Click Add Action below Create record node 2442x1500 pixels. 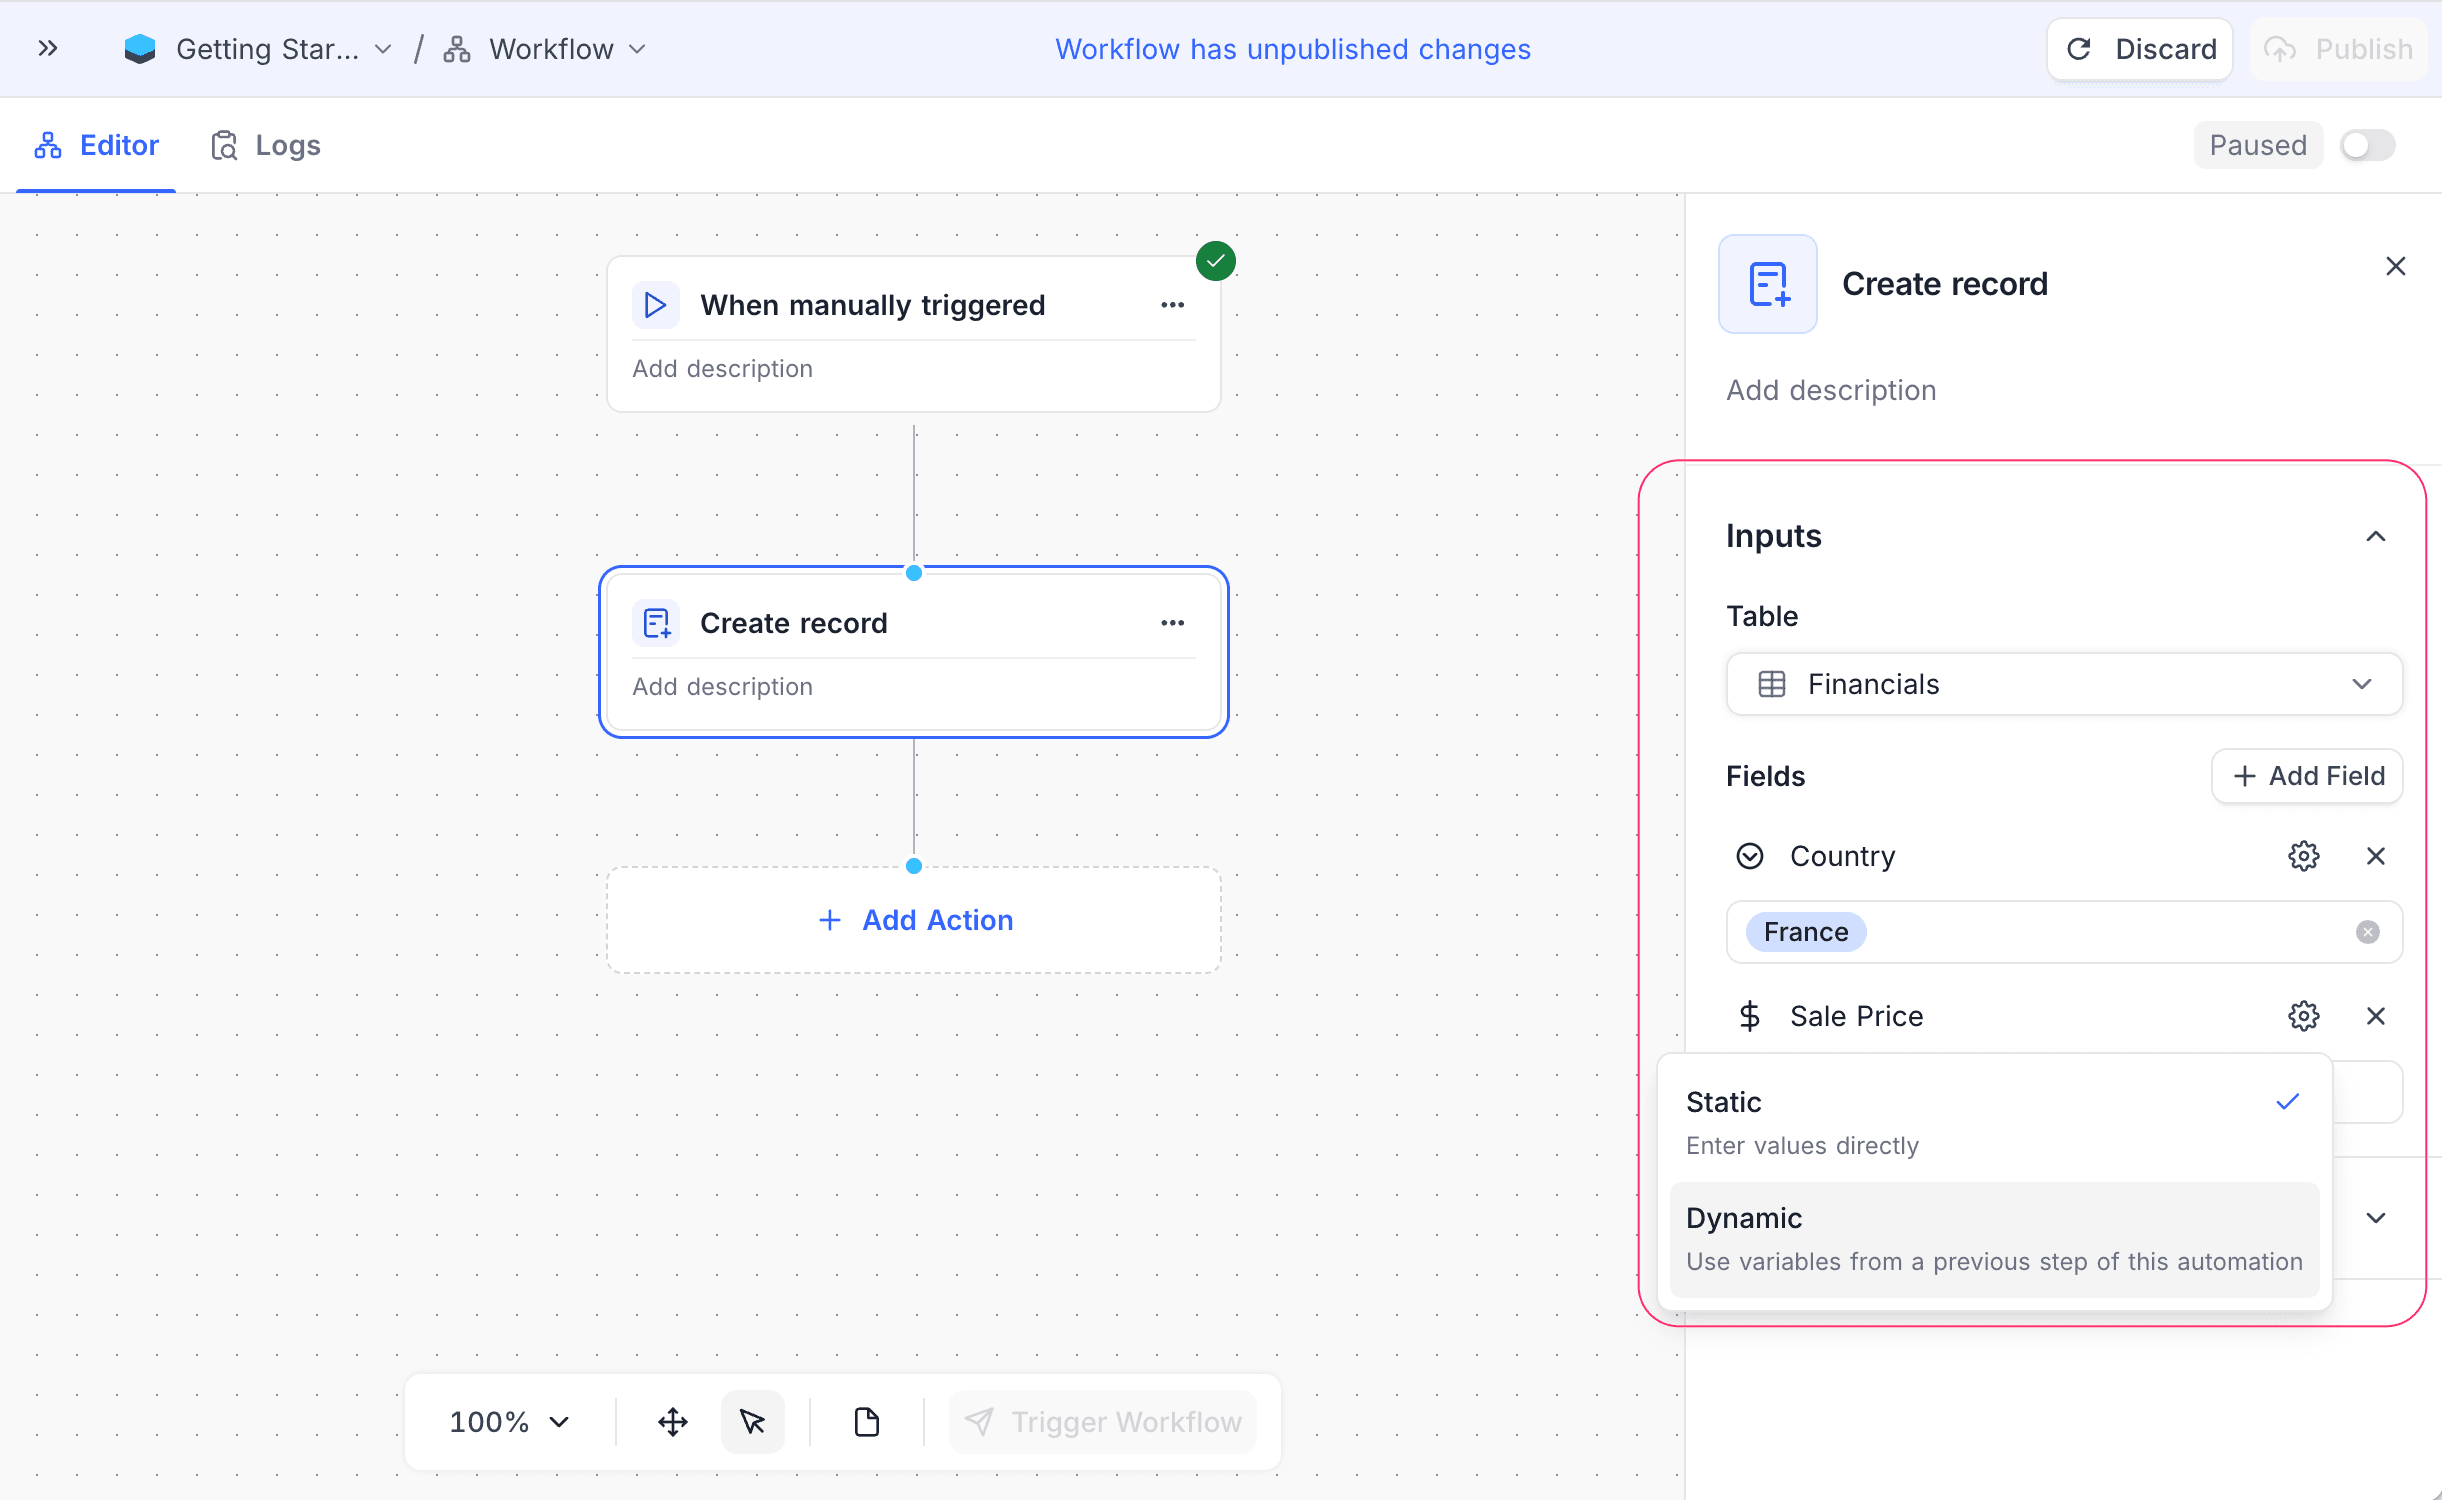(913, 920)
